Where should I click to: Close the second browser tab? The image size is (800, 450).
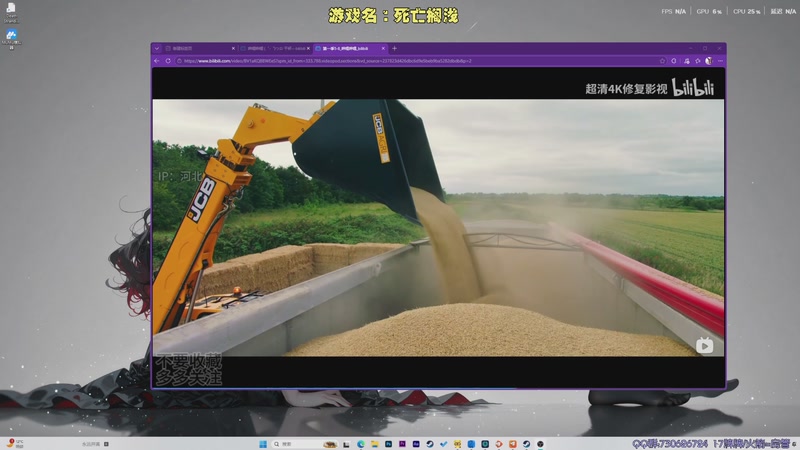(x=308, y=48)
